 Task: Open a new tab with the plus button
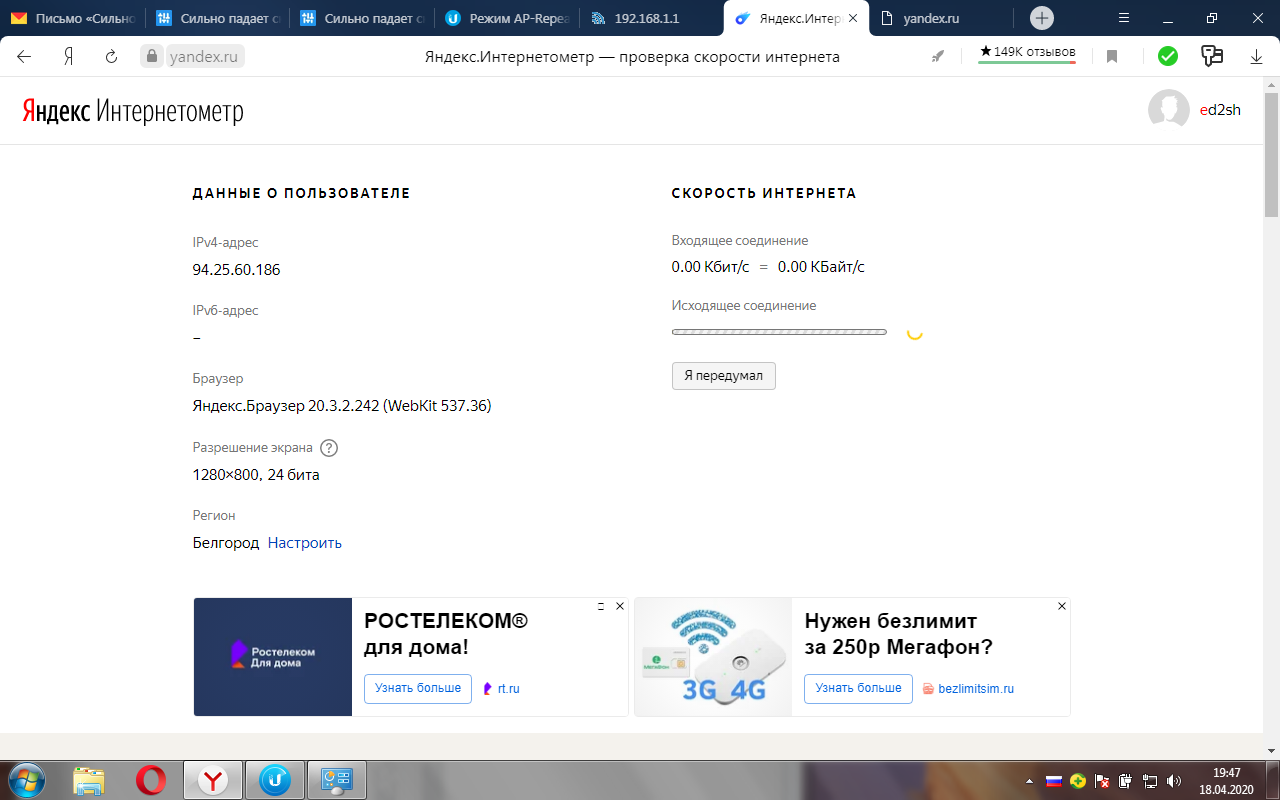(1042, 18)
